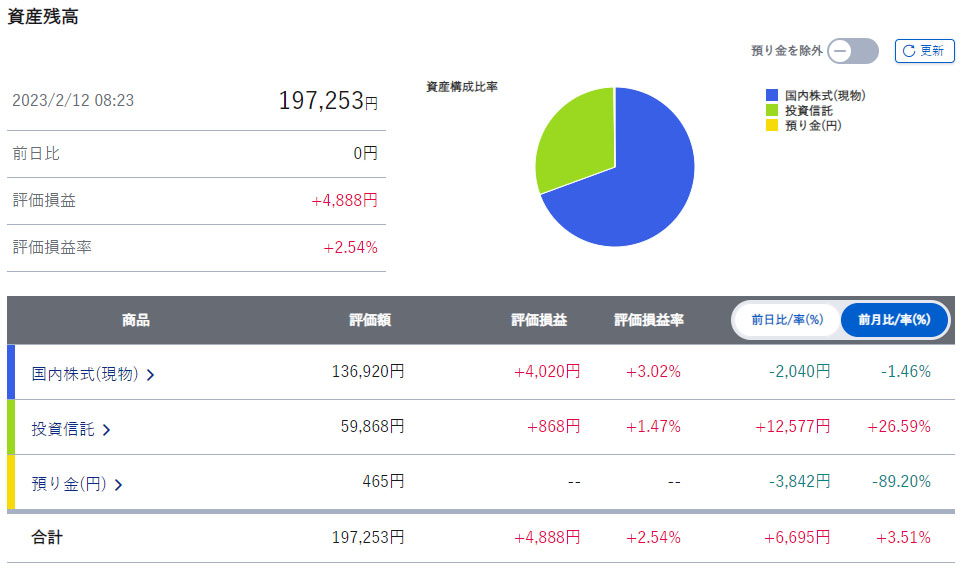Click the circular refresh arrow icon
Viewport: 967px width, 568px height.
[909, 51]
